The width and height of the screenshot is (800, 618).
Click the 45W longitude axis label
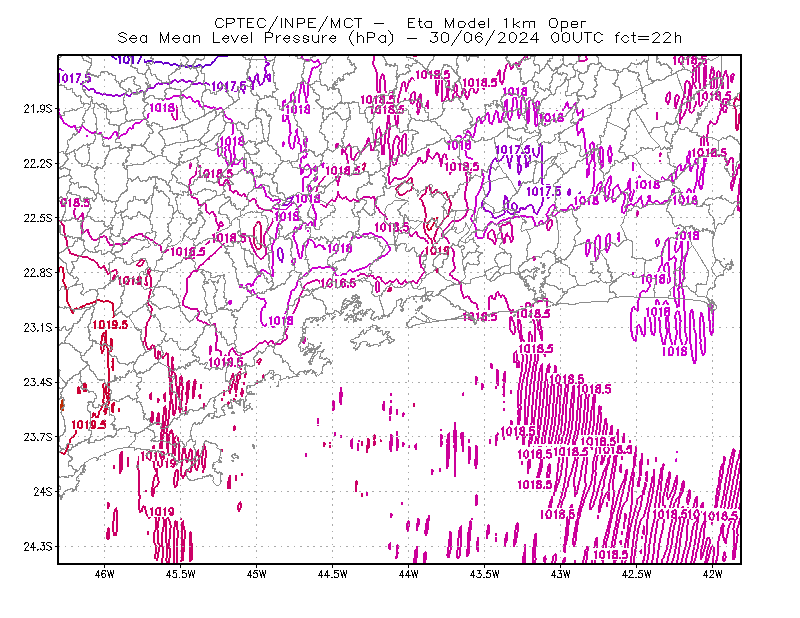257,574
